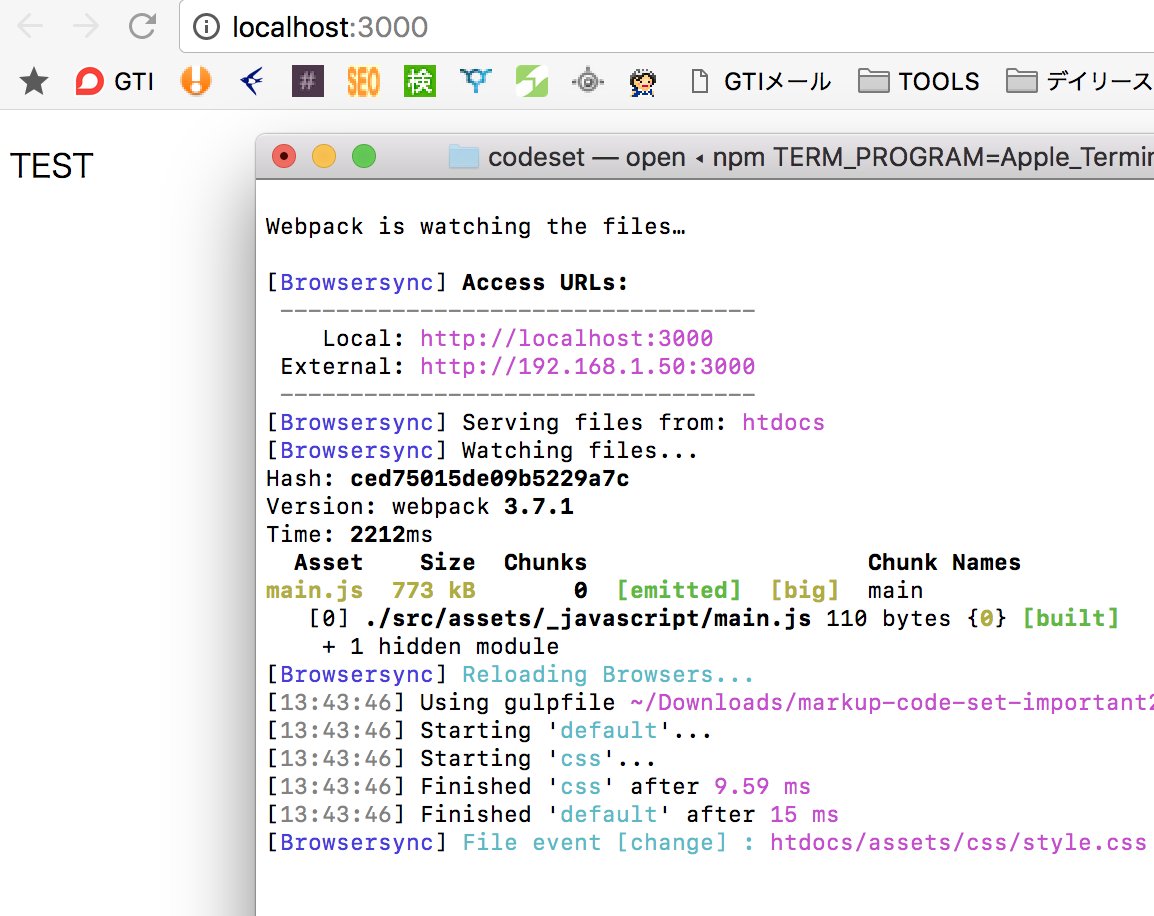Click the build time 2212ms
Image resolution: width=1154 pixels, height=916 pixels.
tap(391, 534)
